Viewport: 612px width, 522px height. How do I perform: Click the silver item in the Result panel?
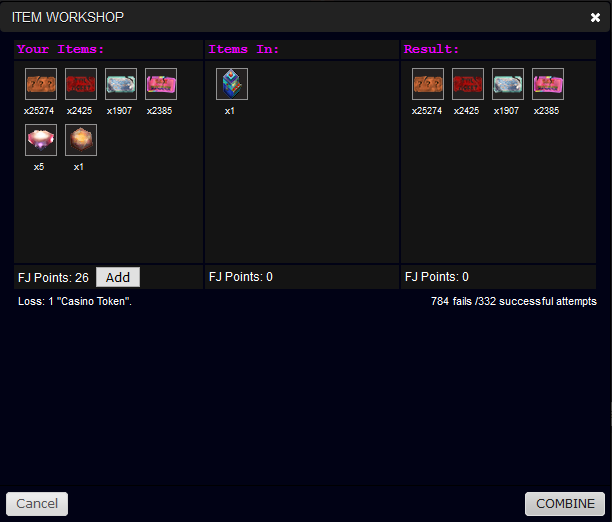click(508, 84)
